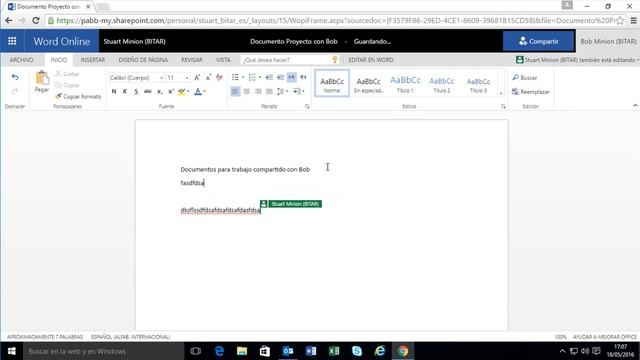
Task: Switch to the DISEÑO DE PÁGINA tab
Action: tap(143, 60)
